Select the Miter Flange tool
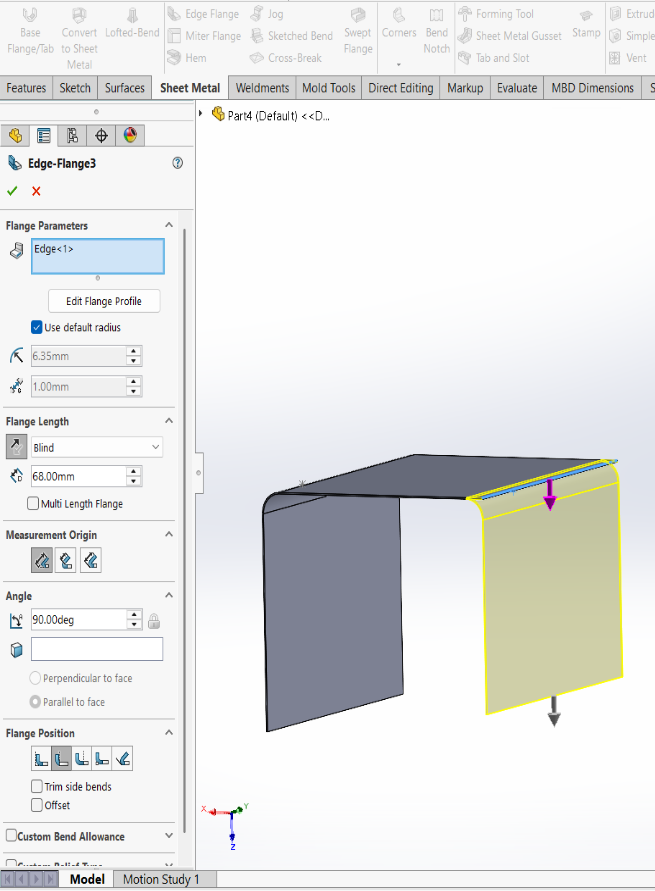This screenshot has height=891, width=655. click(205, 36)
